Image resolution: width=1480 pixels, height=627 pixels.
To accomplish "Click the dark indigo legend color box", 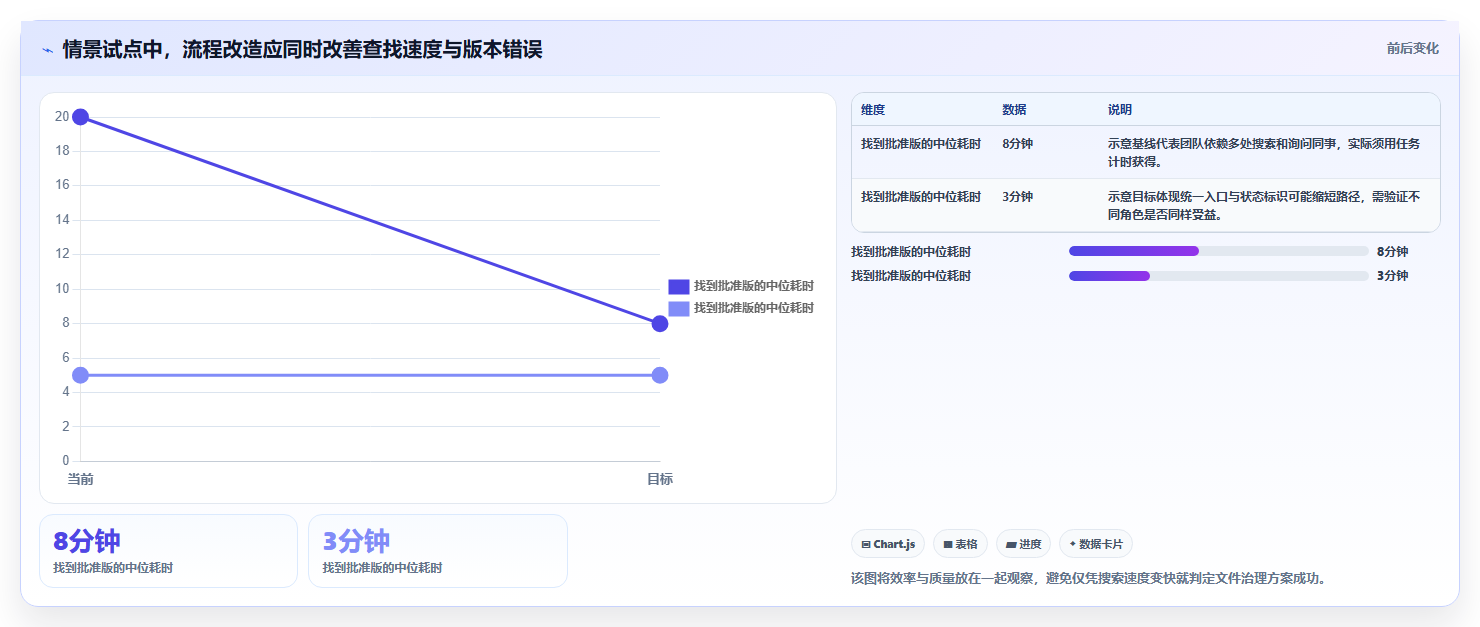I will 679,286.
